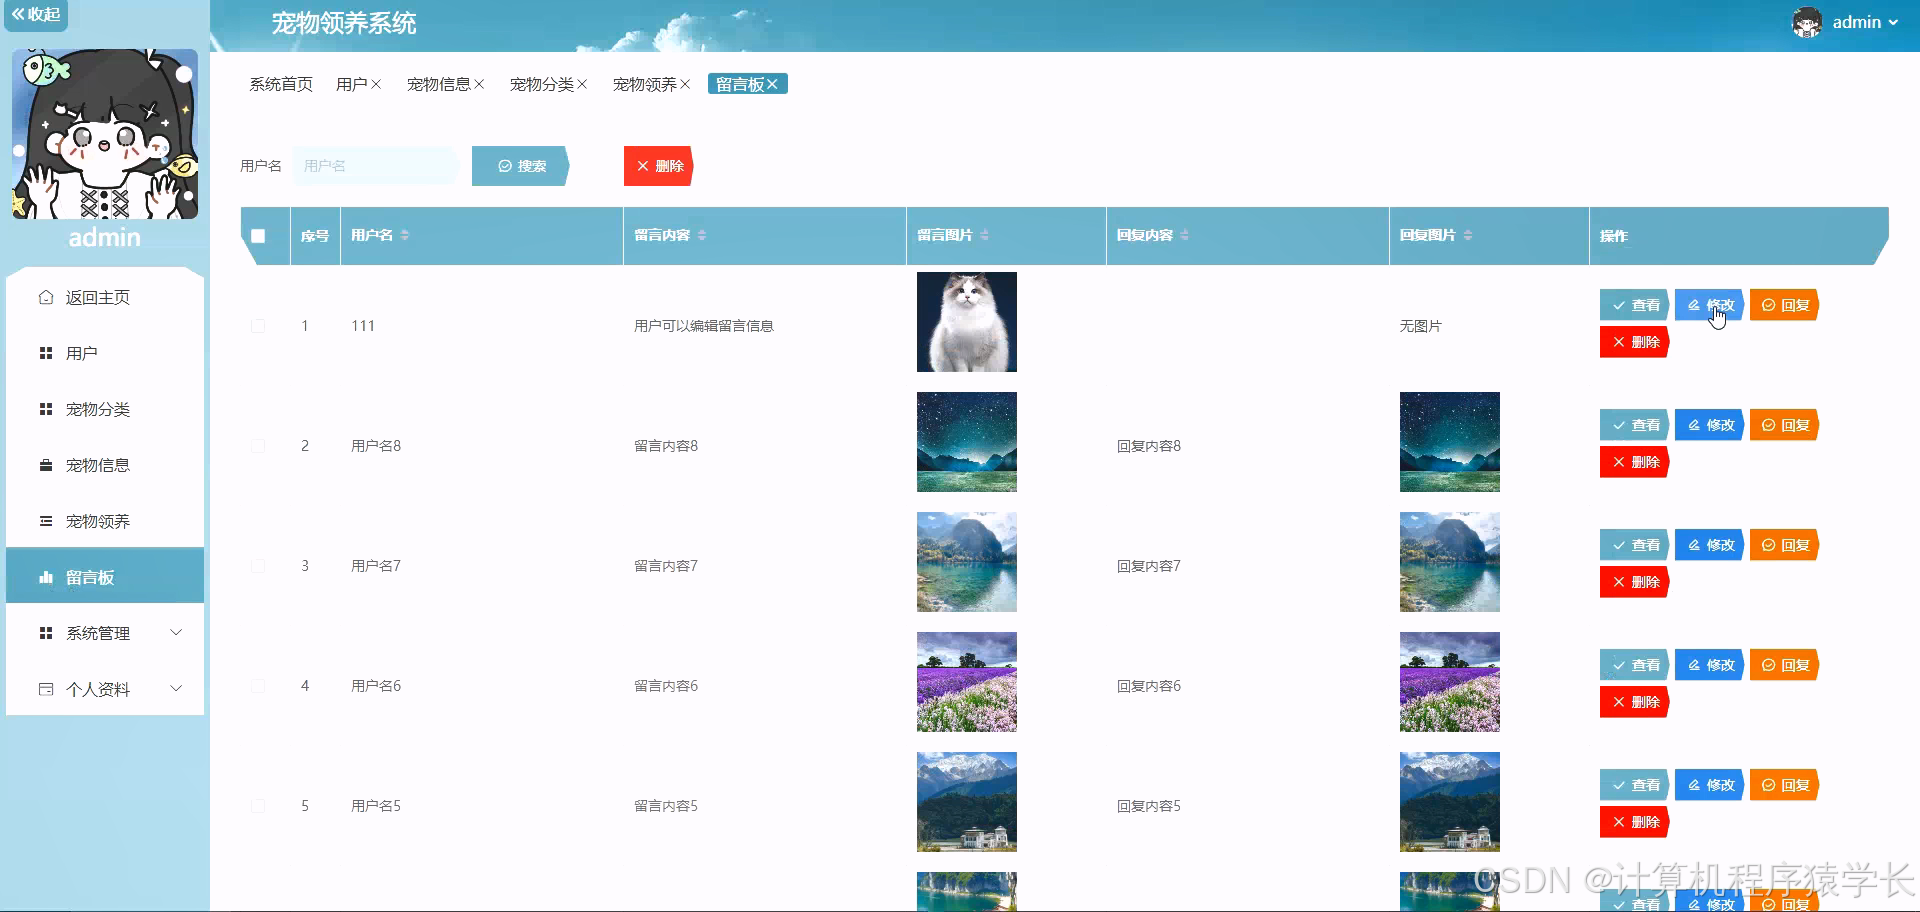The height and width of the screenshot is (912, 1920).
Task: Open the cat photo thumbnail in row 1
Action: pyautogui.click(x=966, y=321)
